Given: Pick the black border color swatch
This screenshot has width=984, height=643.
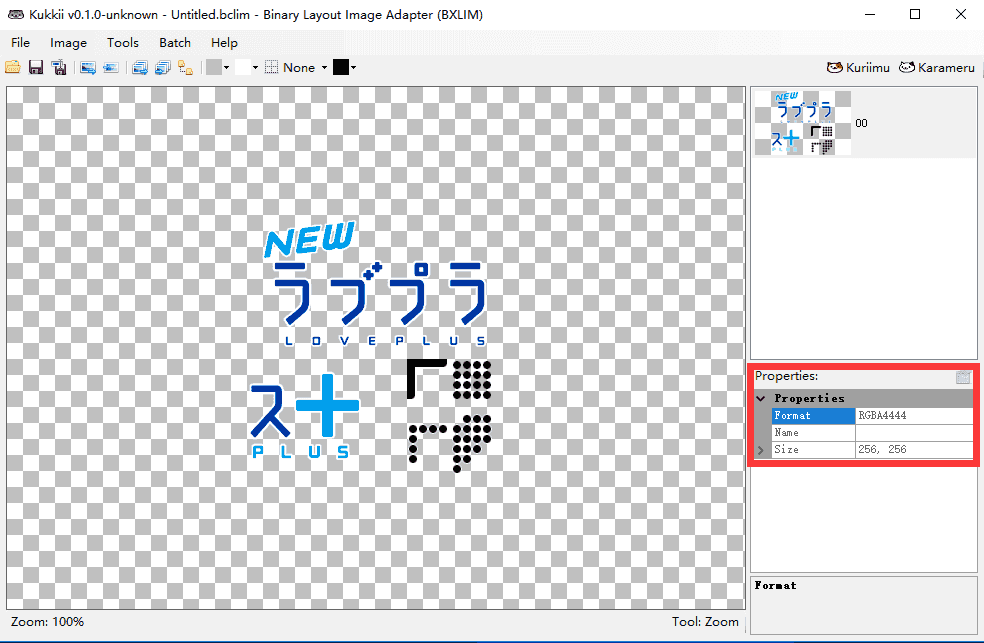Looking at the screenshot, I should (341, 67).
